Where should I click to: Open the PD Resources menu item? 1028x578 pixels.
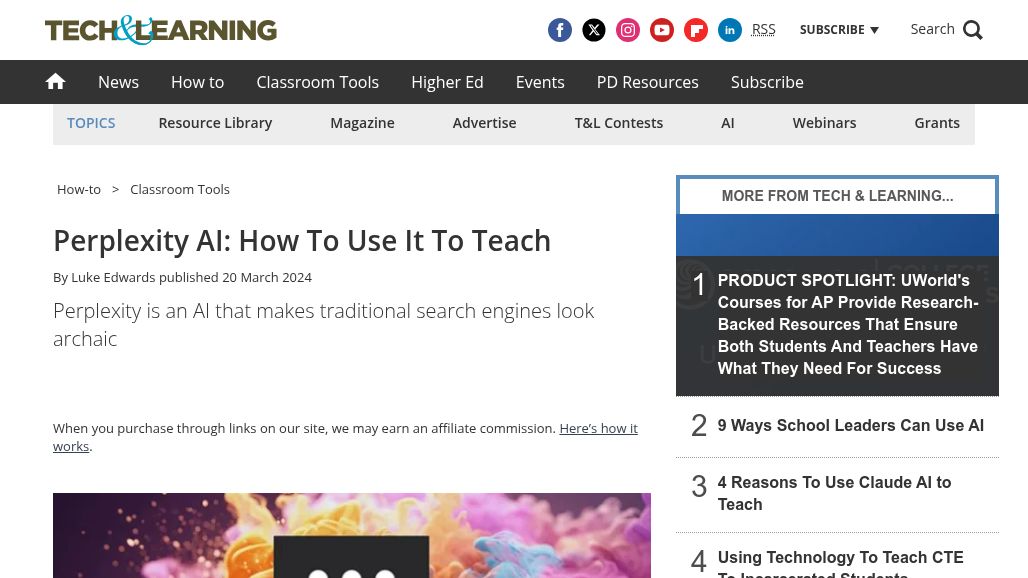(x=647, y=82)
